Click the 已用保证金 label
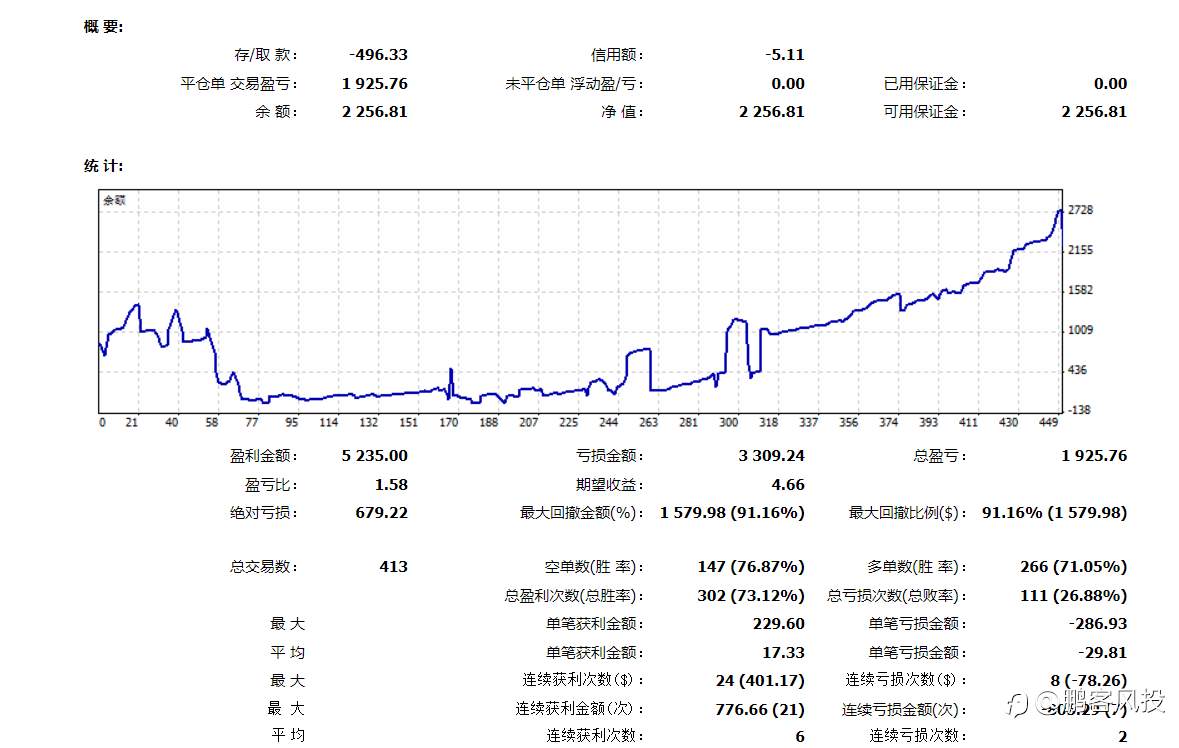Image resolution: width=1179 pixels, height=748 pixels. coord(925,83)
